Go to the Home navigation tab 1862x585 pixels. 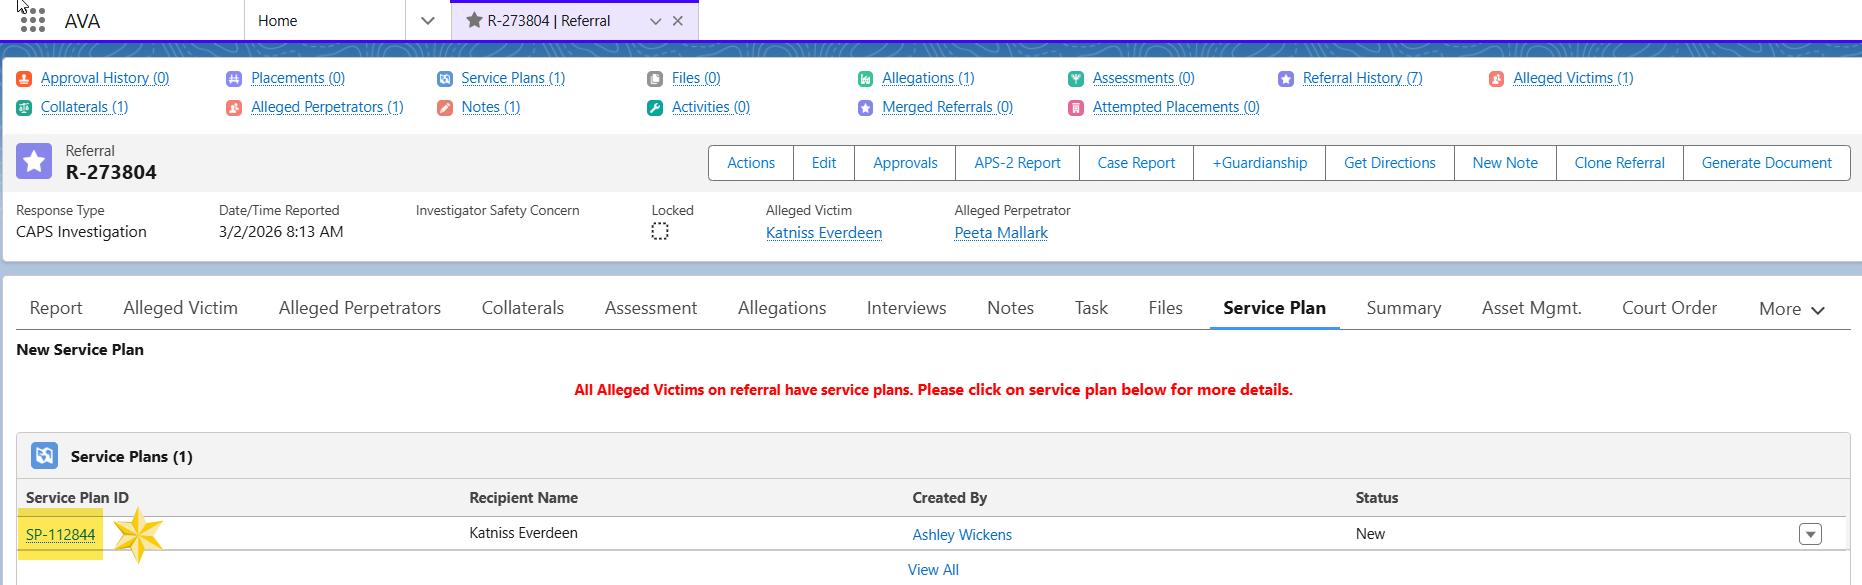click(x=278, y=20)
